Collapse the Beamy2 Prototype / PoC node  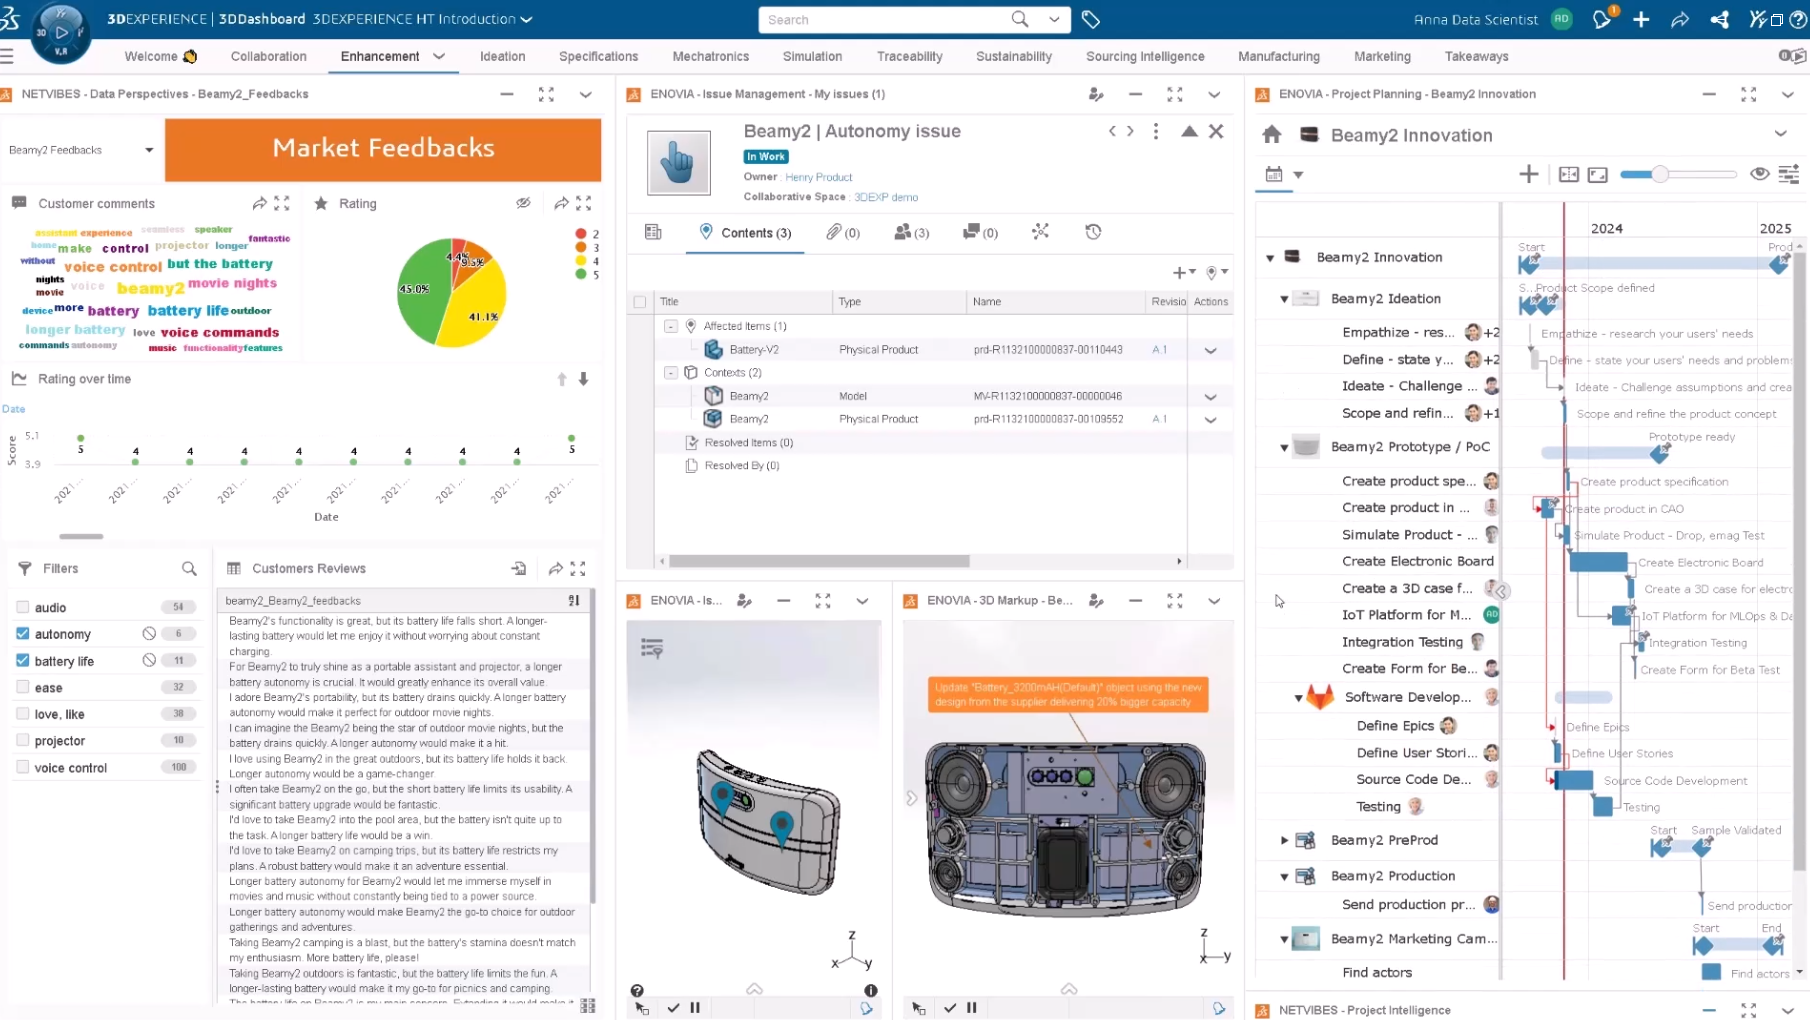pos(1284,448)
